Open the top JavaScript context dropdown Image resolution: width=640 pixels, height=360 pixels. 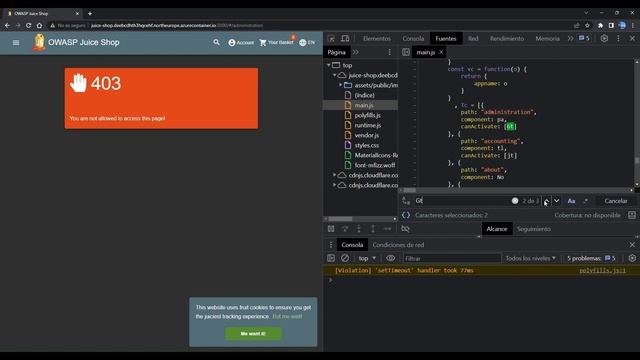click(367, 258)
